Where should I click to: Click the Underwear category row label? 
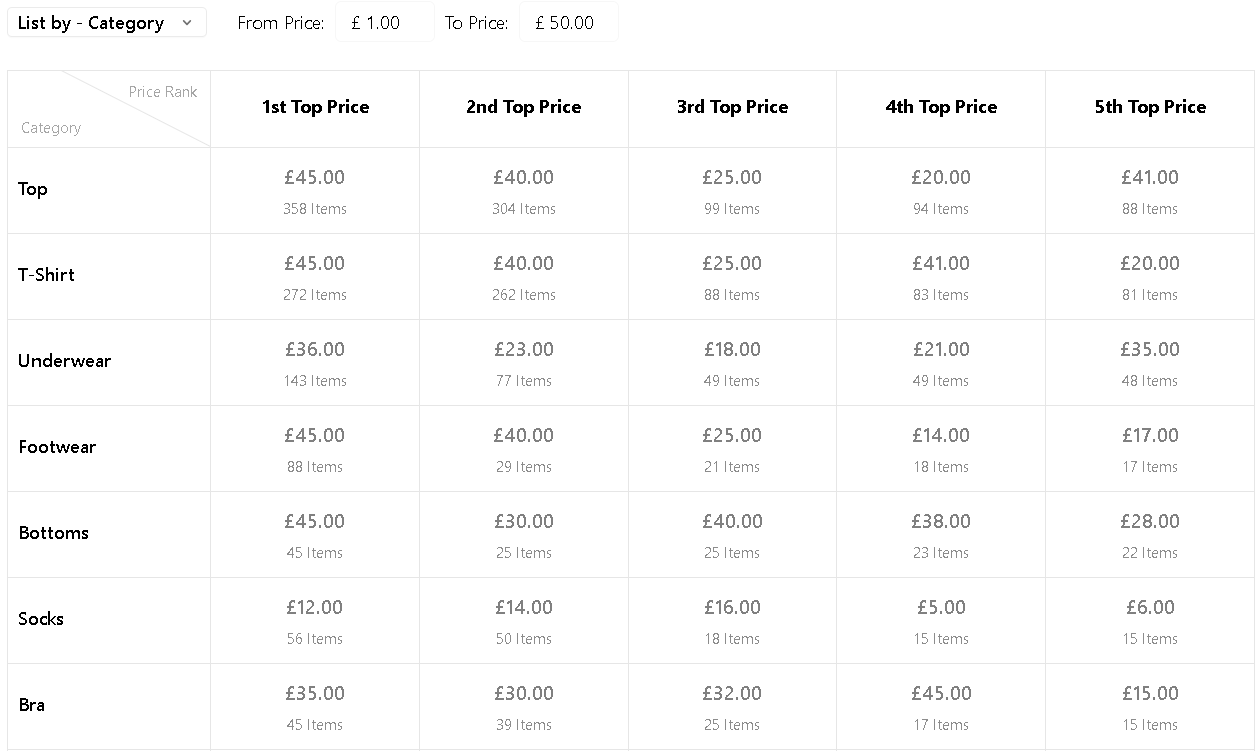pyautogui.click(x=64, y=361)
